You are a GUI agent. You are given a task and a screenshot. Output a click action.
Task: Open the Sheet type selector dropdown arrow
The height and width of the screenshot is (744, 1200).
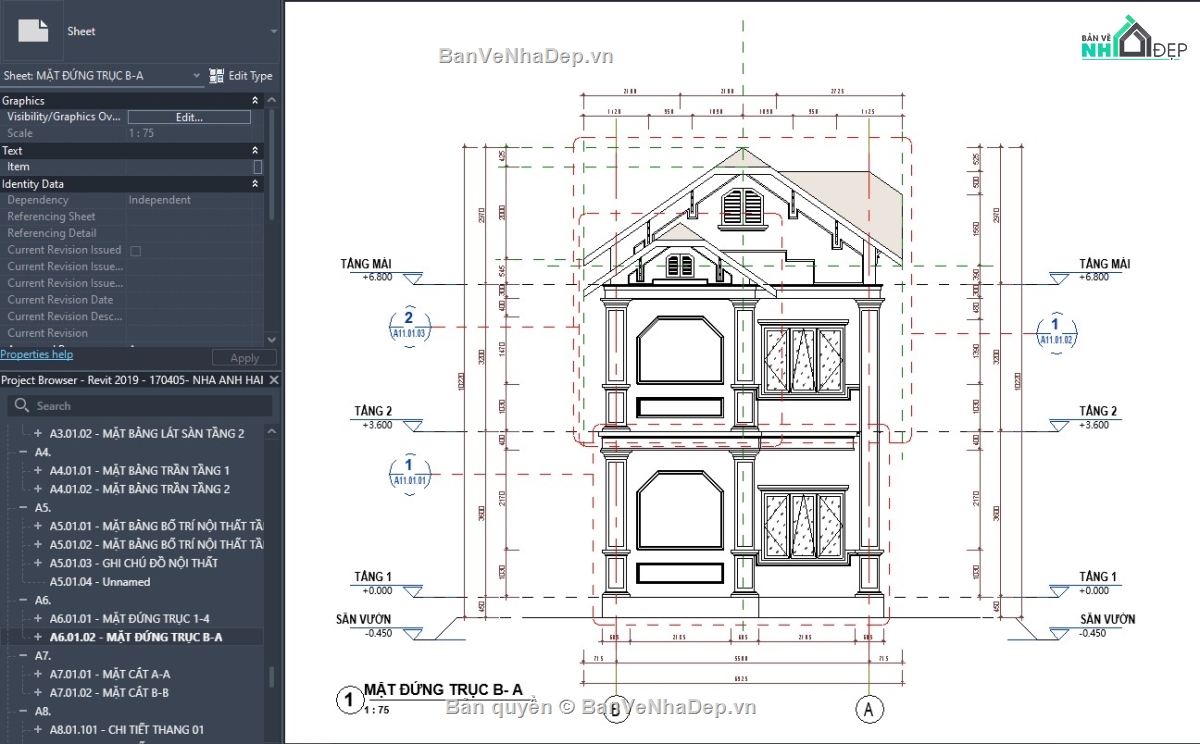[x=274, y=31]
